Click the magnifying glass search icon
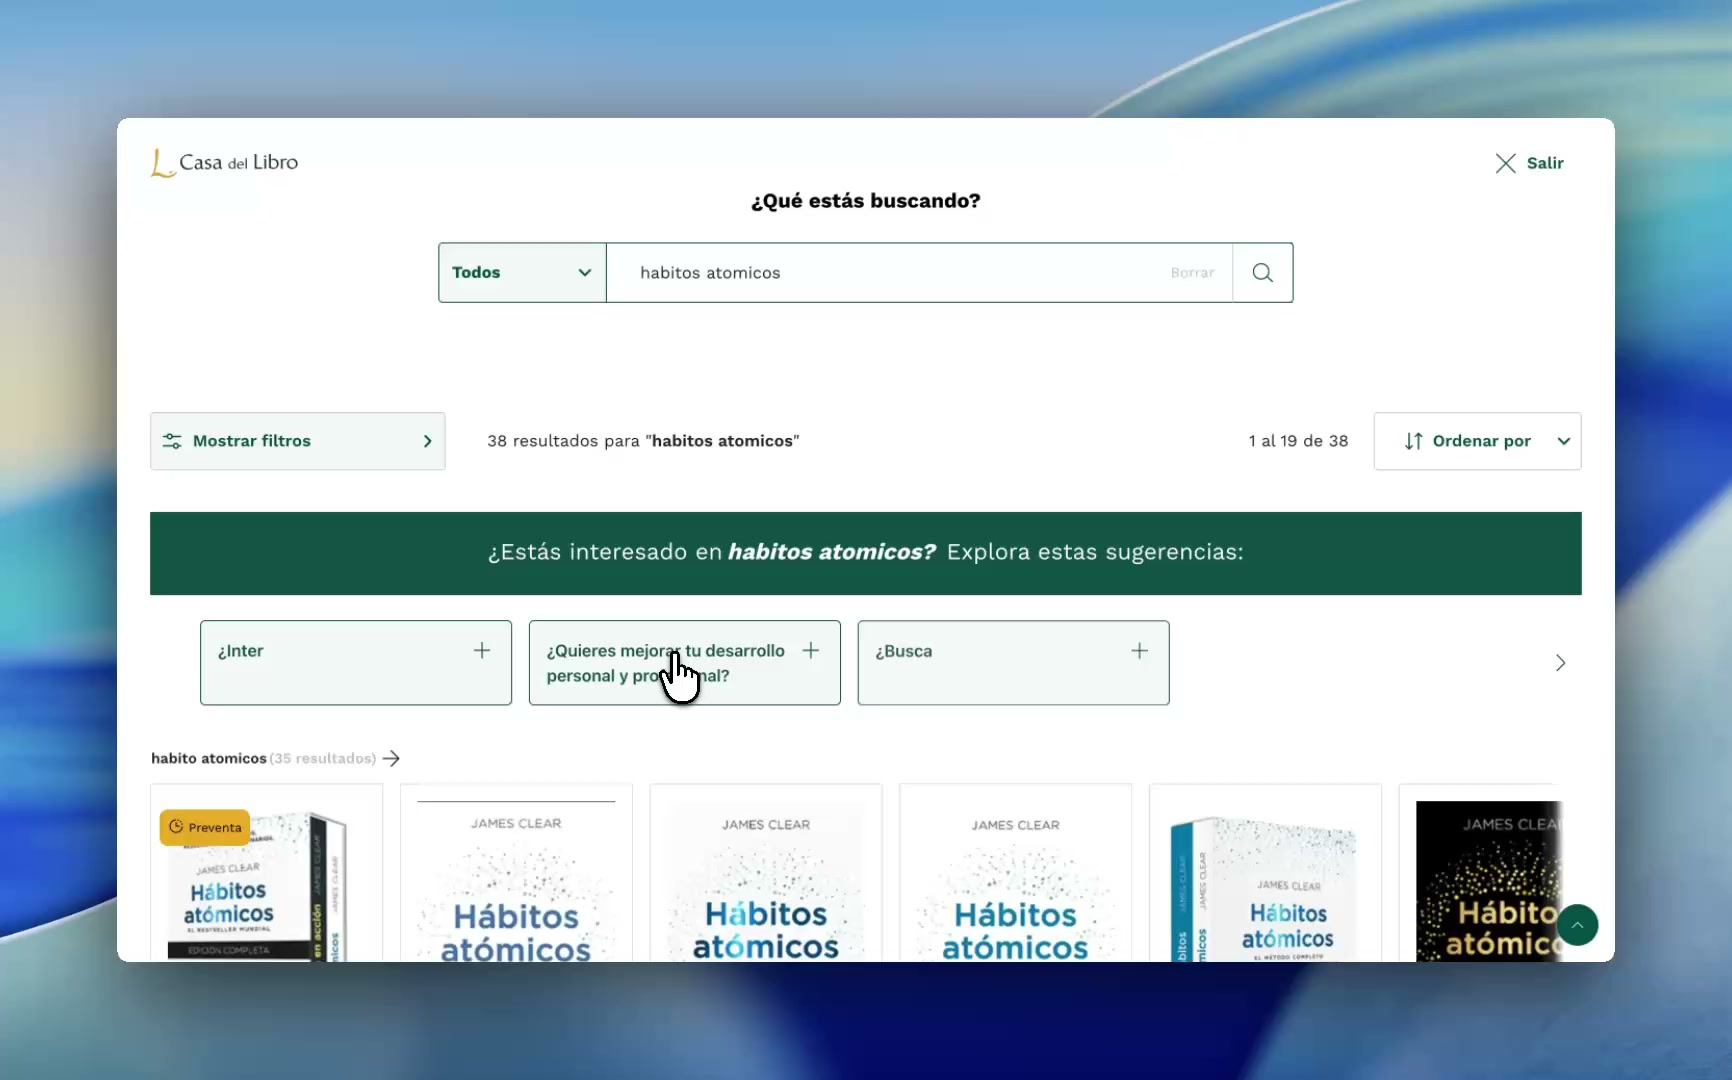This screenshot has width=1732, height=1080. [x=1262, y=273]
